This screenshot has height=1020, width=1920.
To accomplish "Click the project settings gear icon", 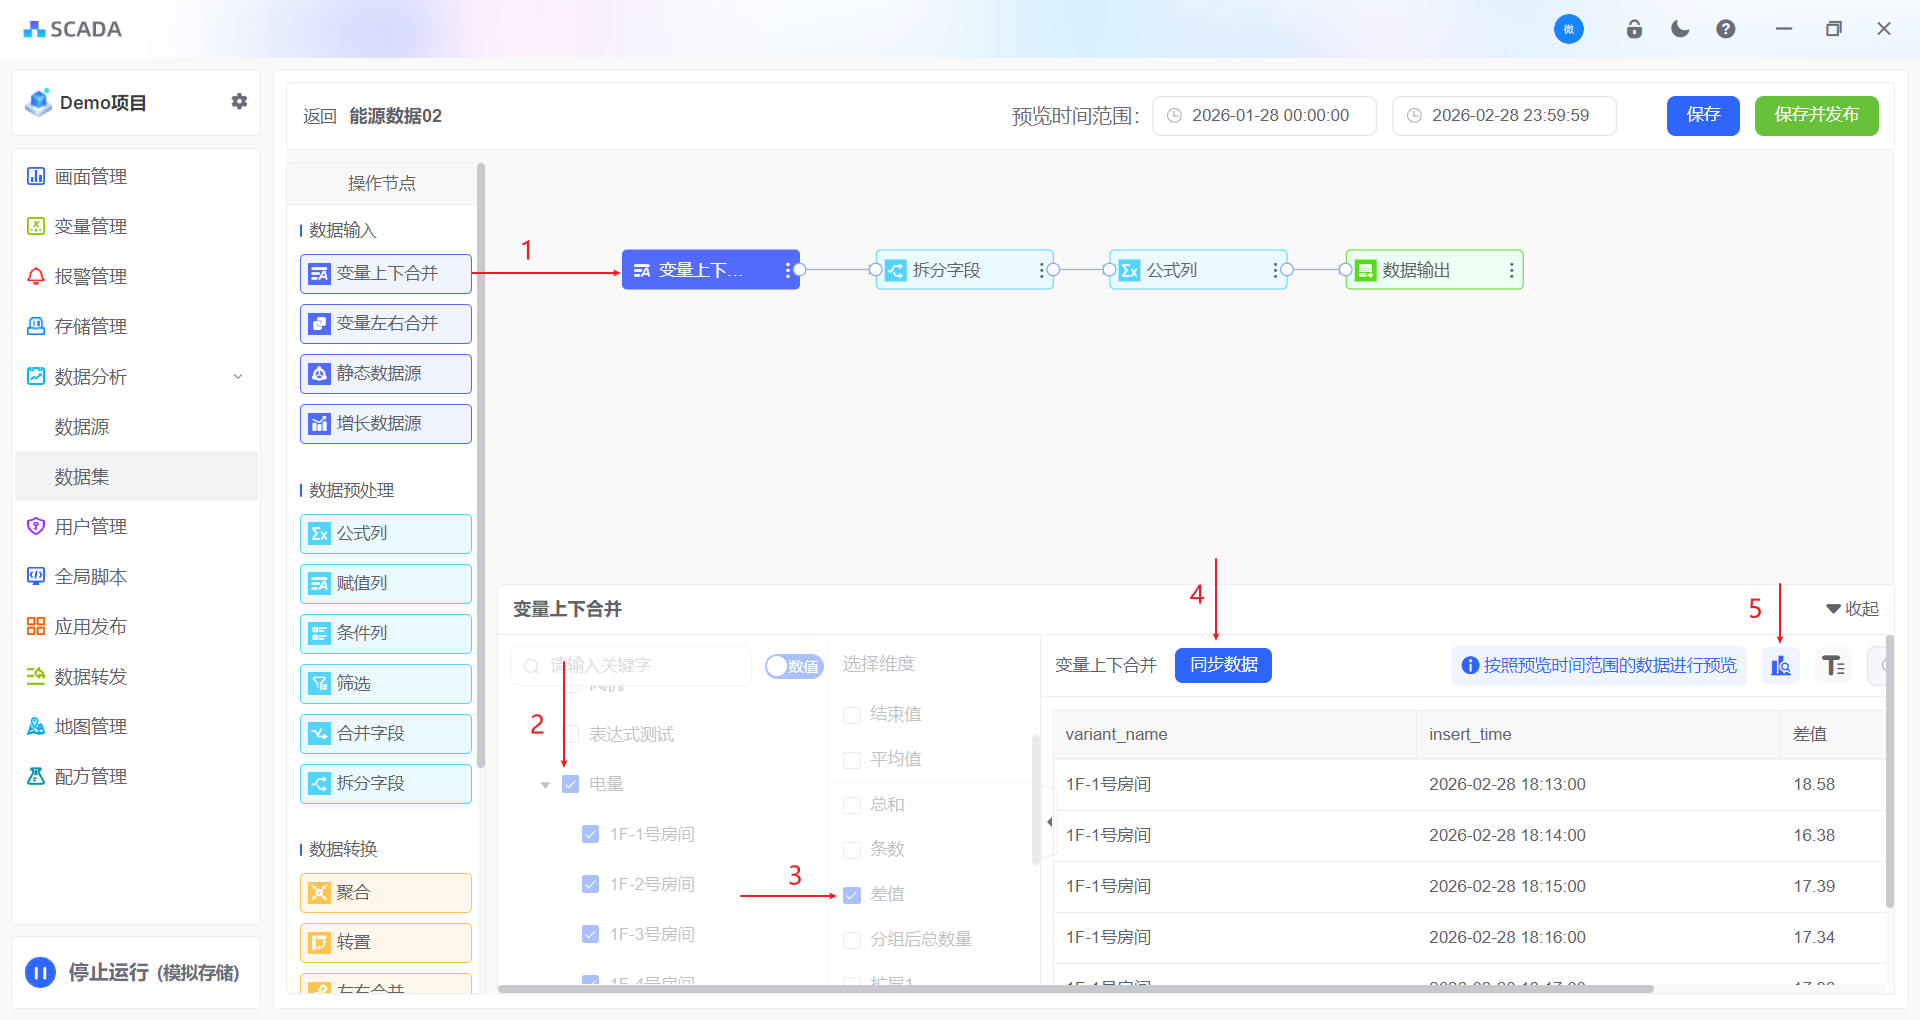I will click(239, 102).
